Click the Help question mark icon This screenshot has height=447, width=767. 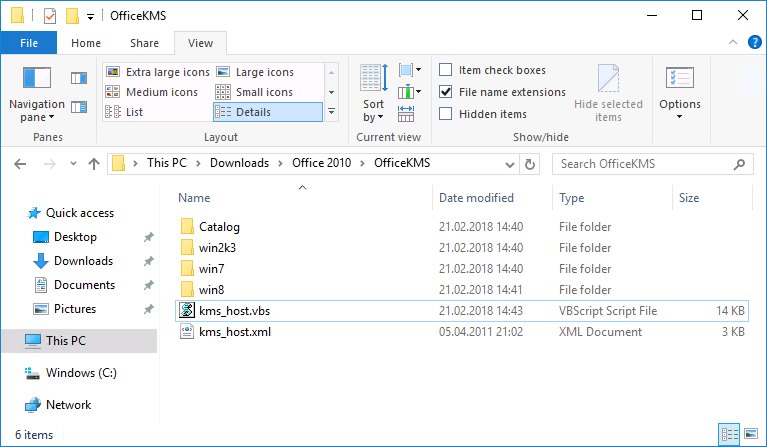coord(754,43)
